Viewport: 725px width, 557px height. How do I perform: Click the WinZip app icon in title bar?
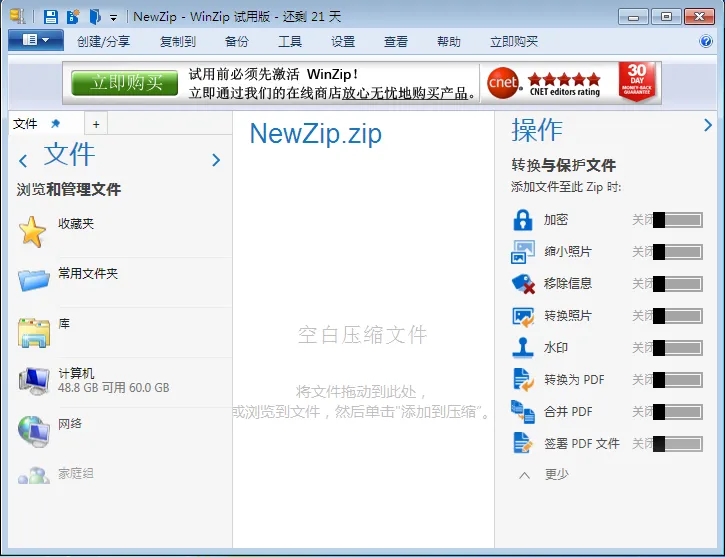pyautogui.click(x=17, y=16)
